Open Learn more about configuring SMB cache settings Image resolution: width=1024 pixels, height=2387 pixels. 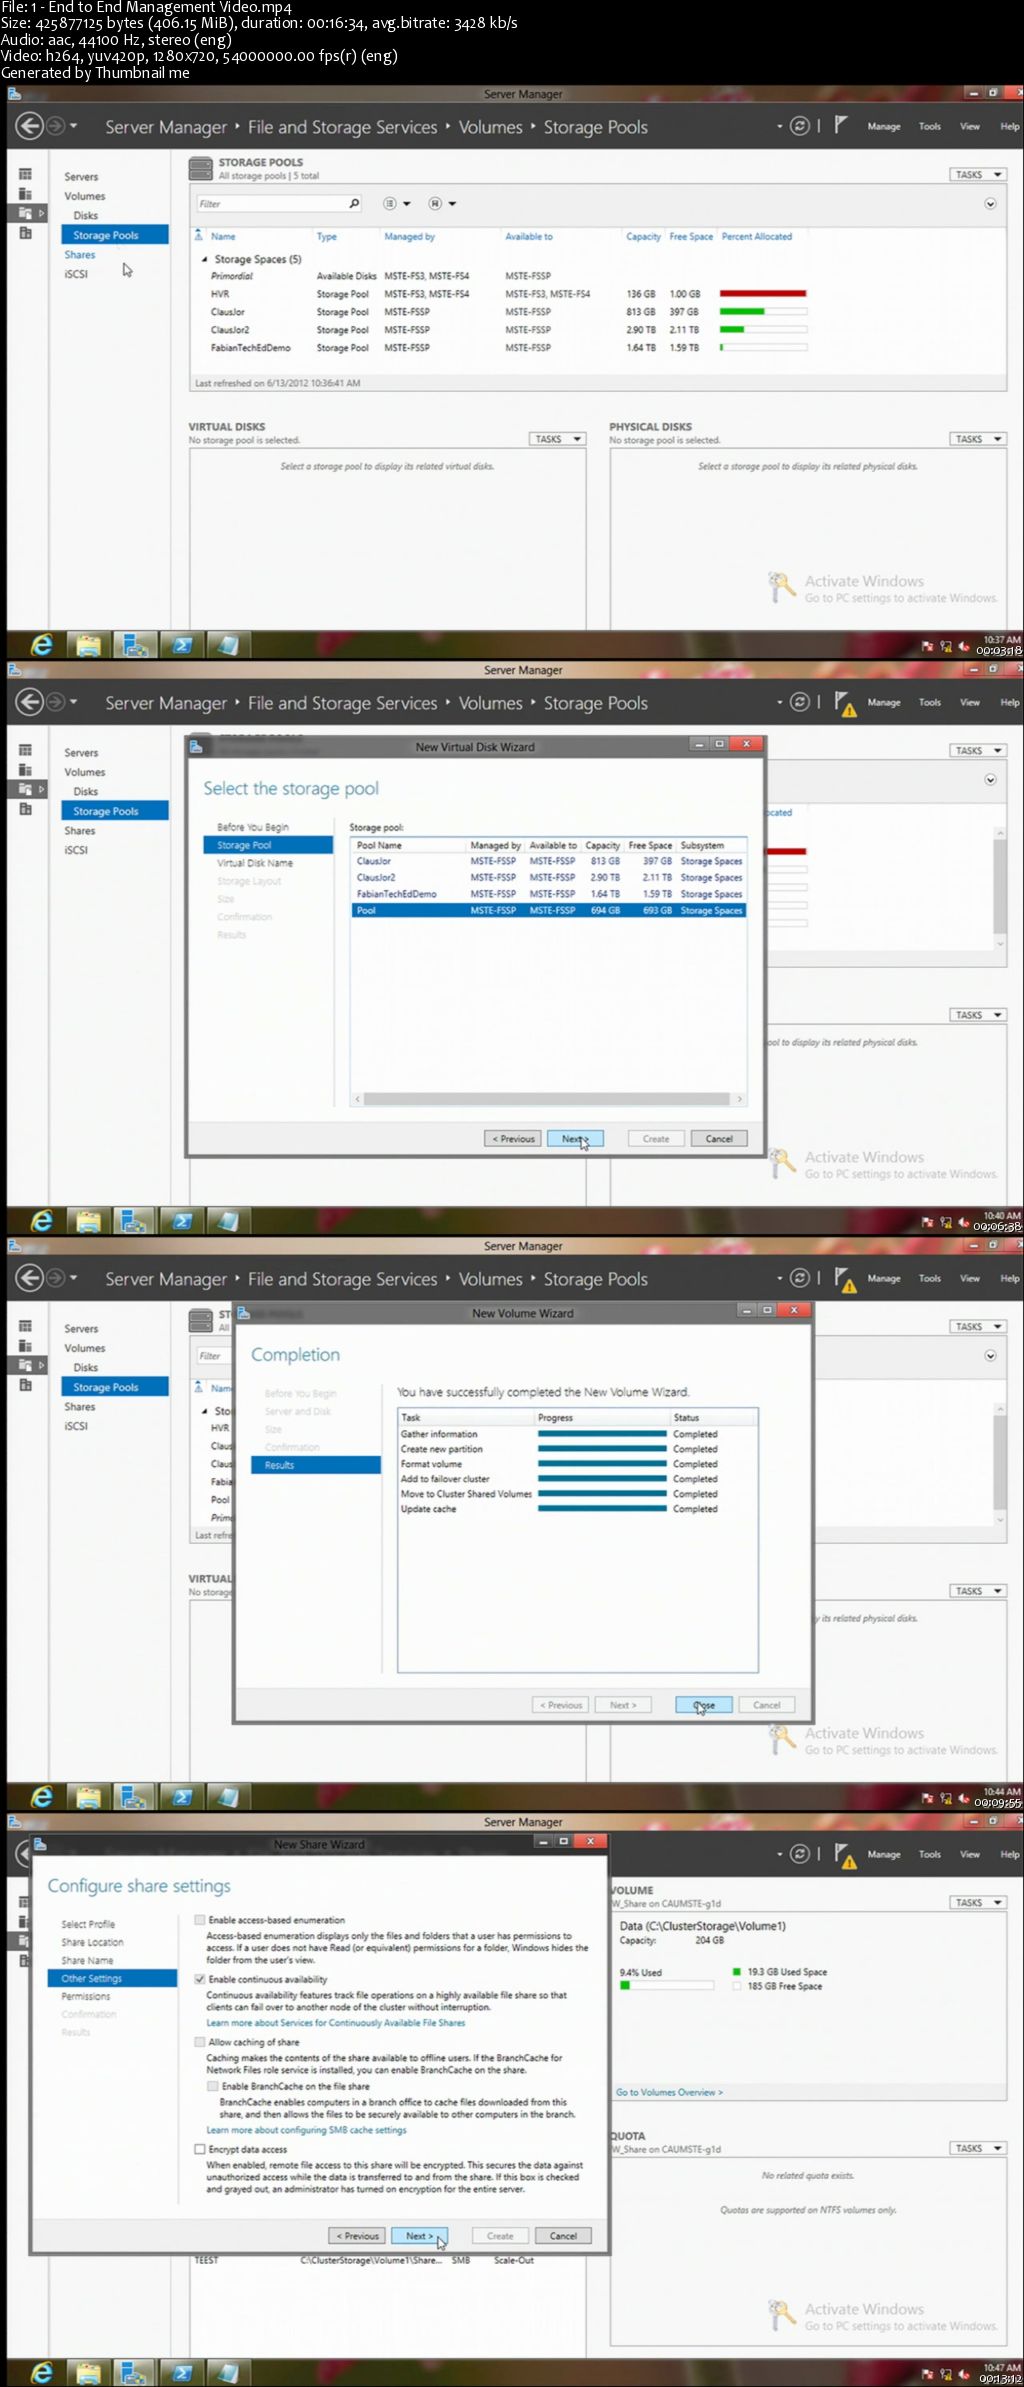click(x=306, y=2130)
